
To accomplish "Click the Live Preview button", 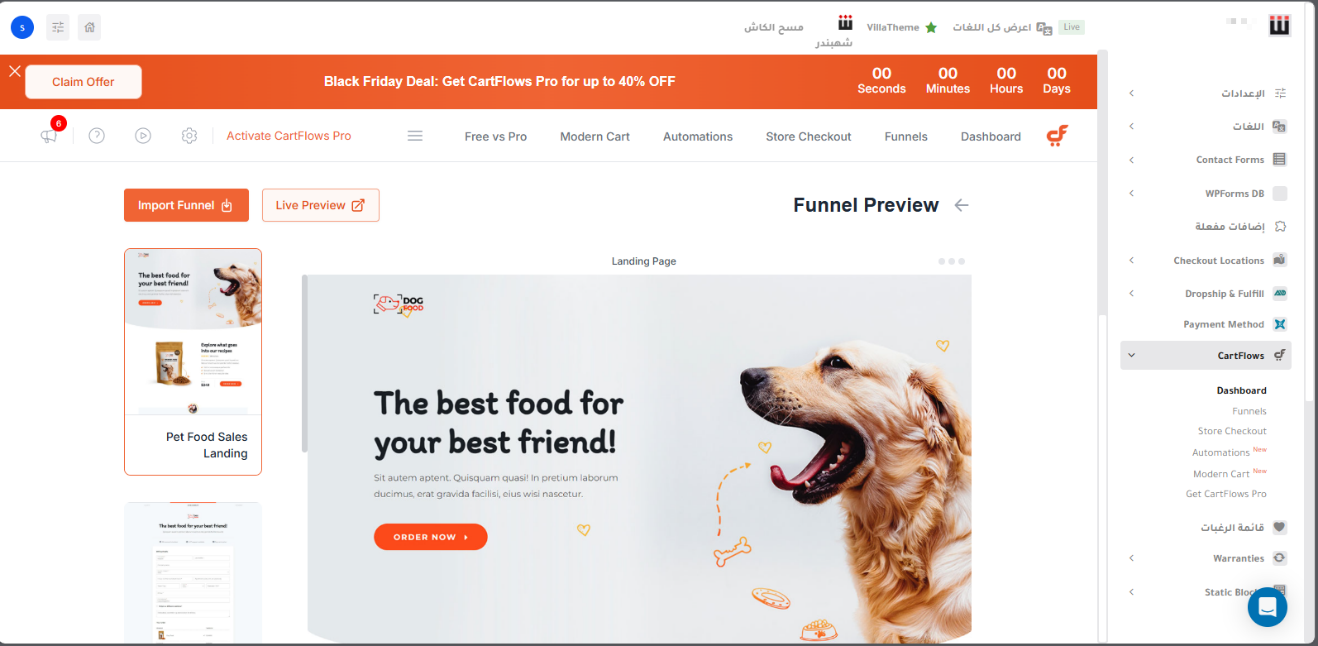I will coord(320,205).
